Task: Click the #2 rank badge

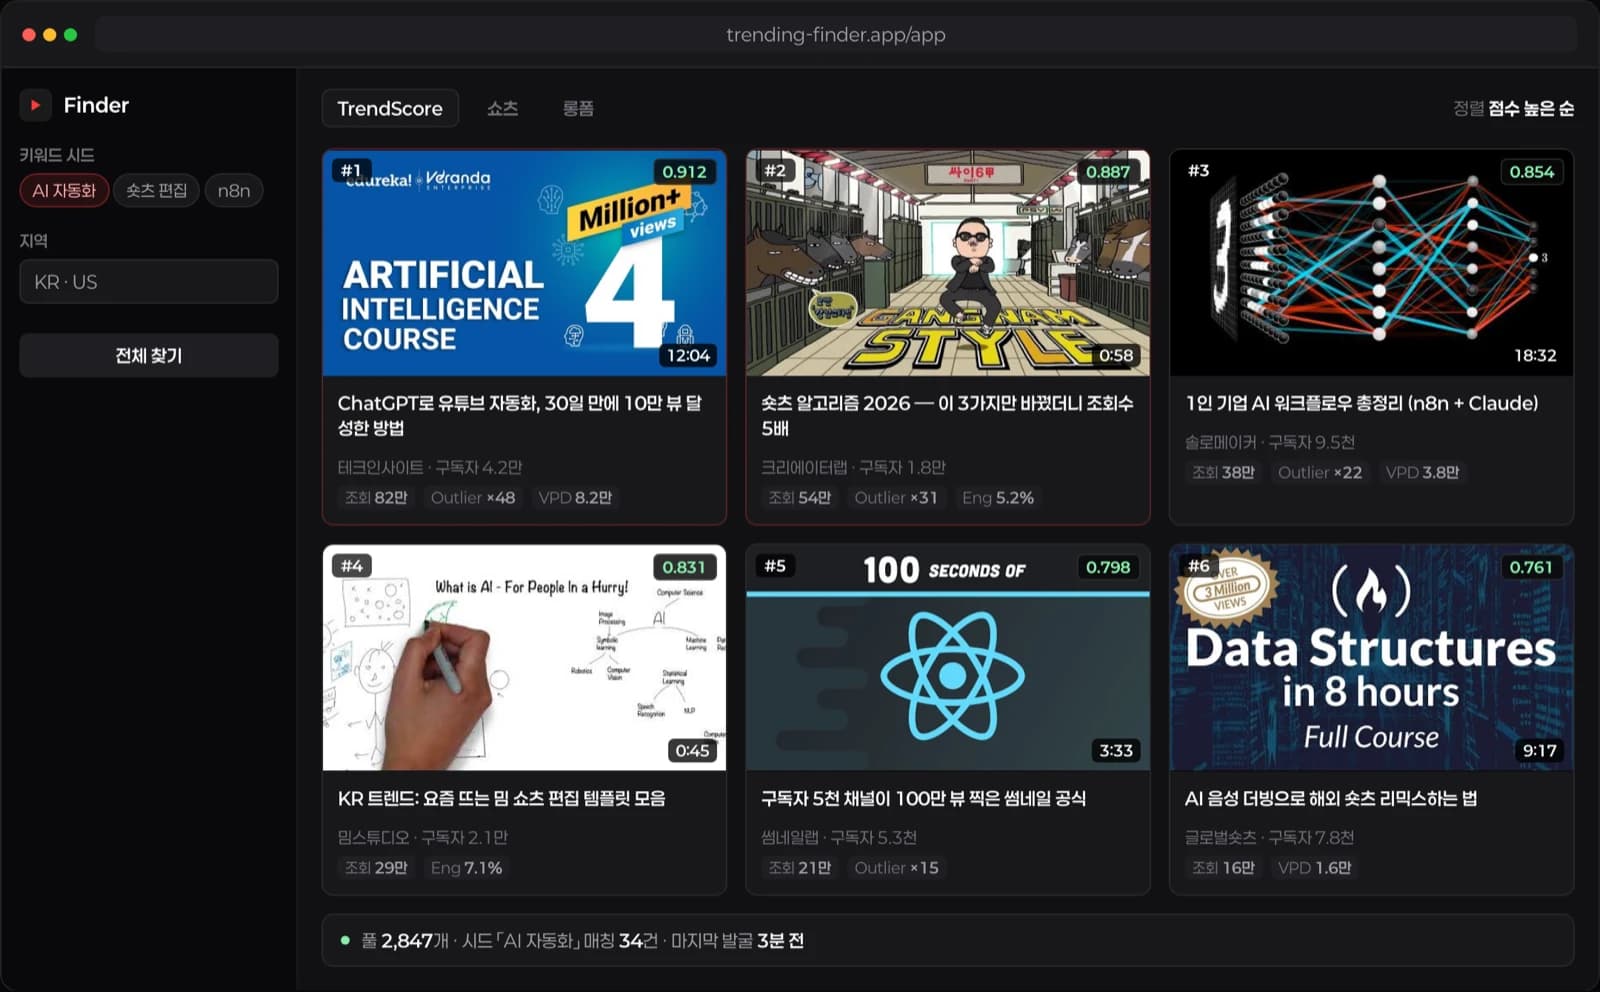Action: tap(775, 170)
